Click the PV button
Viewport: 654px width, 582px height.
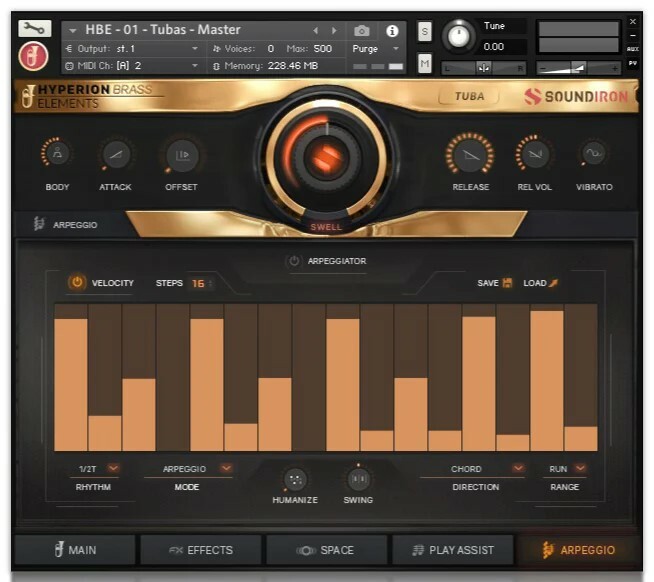633,63
